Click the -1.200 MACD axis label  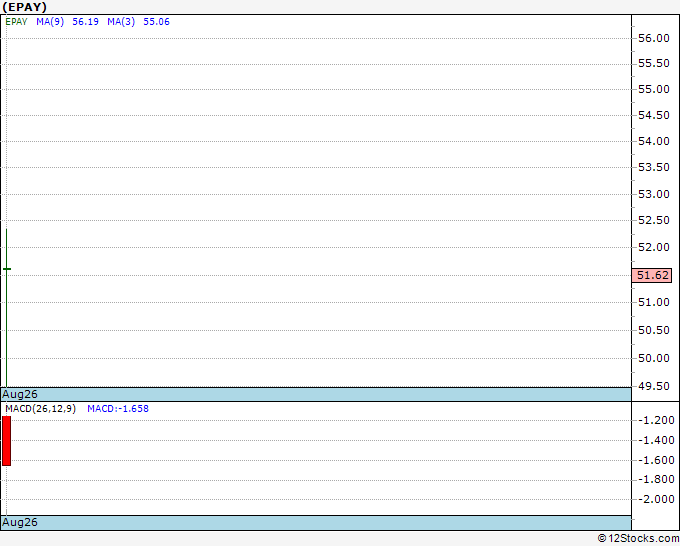coord(656,420)
